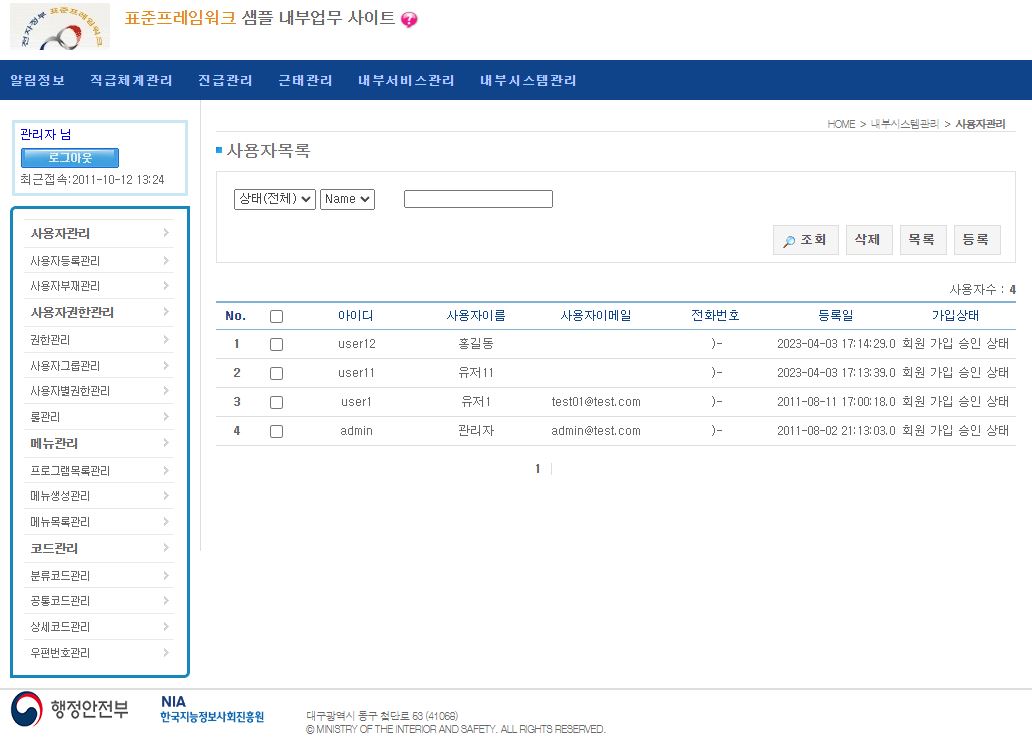The image size is (1032, 746).
Task: Click arrow icon beside 권한관리
Action: 165,339
